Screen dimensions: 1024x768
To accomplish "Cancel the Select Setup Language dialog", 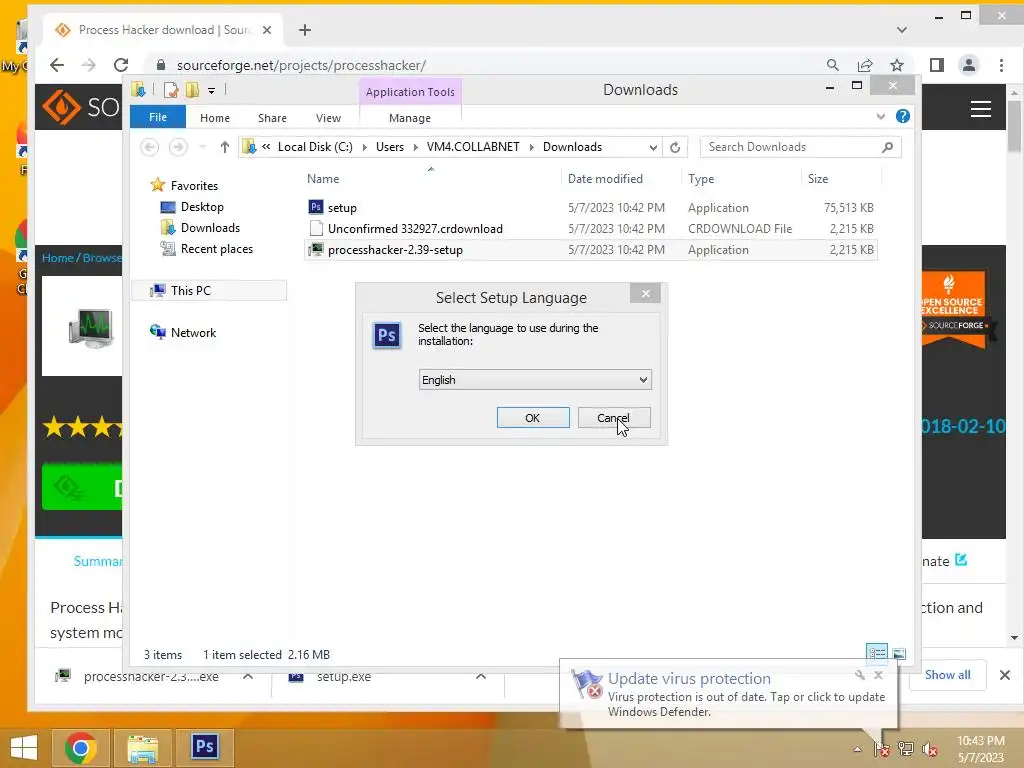I will click(x=614, y=418).
